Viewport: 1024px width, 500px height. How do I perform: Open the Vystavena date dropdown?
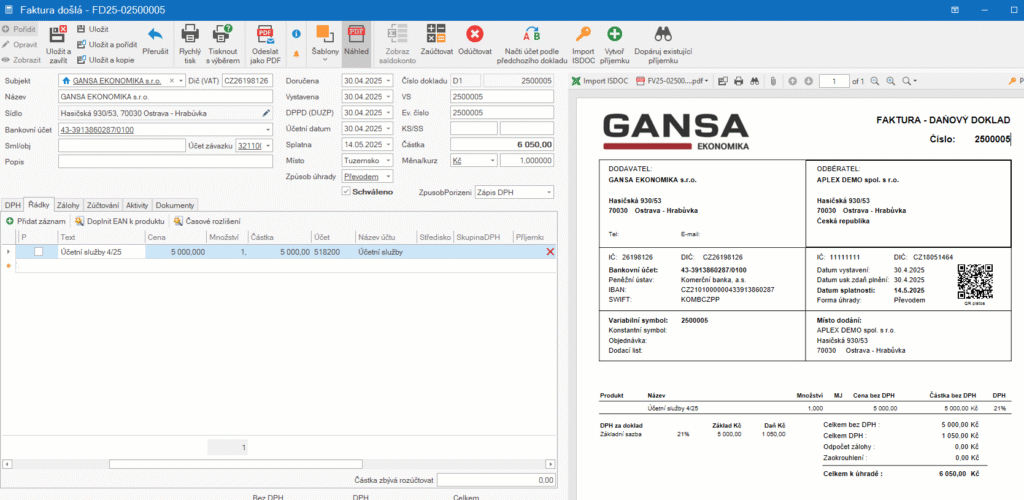tap(389, 97)
